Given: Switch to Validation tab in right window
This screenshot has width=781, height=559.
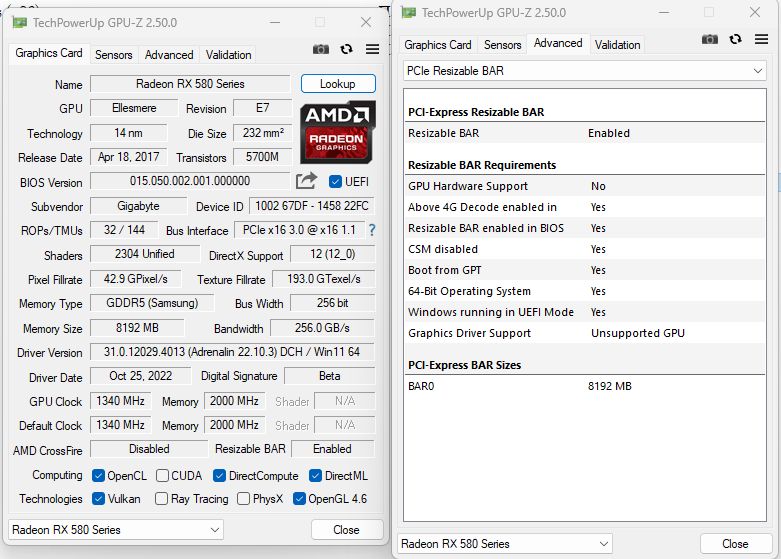Looking at the screenshot, I should [617, 45].
